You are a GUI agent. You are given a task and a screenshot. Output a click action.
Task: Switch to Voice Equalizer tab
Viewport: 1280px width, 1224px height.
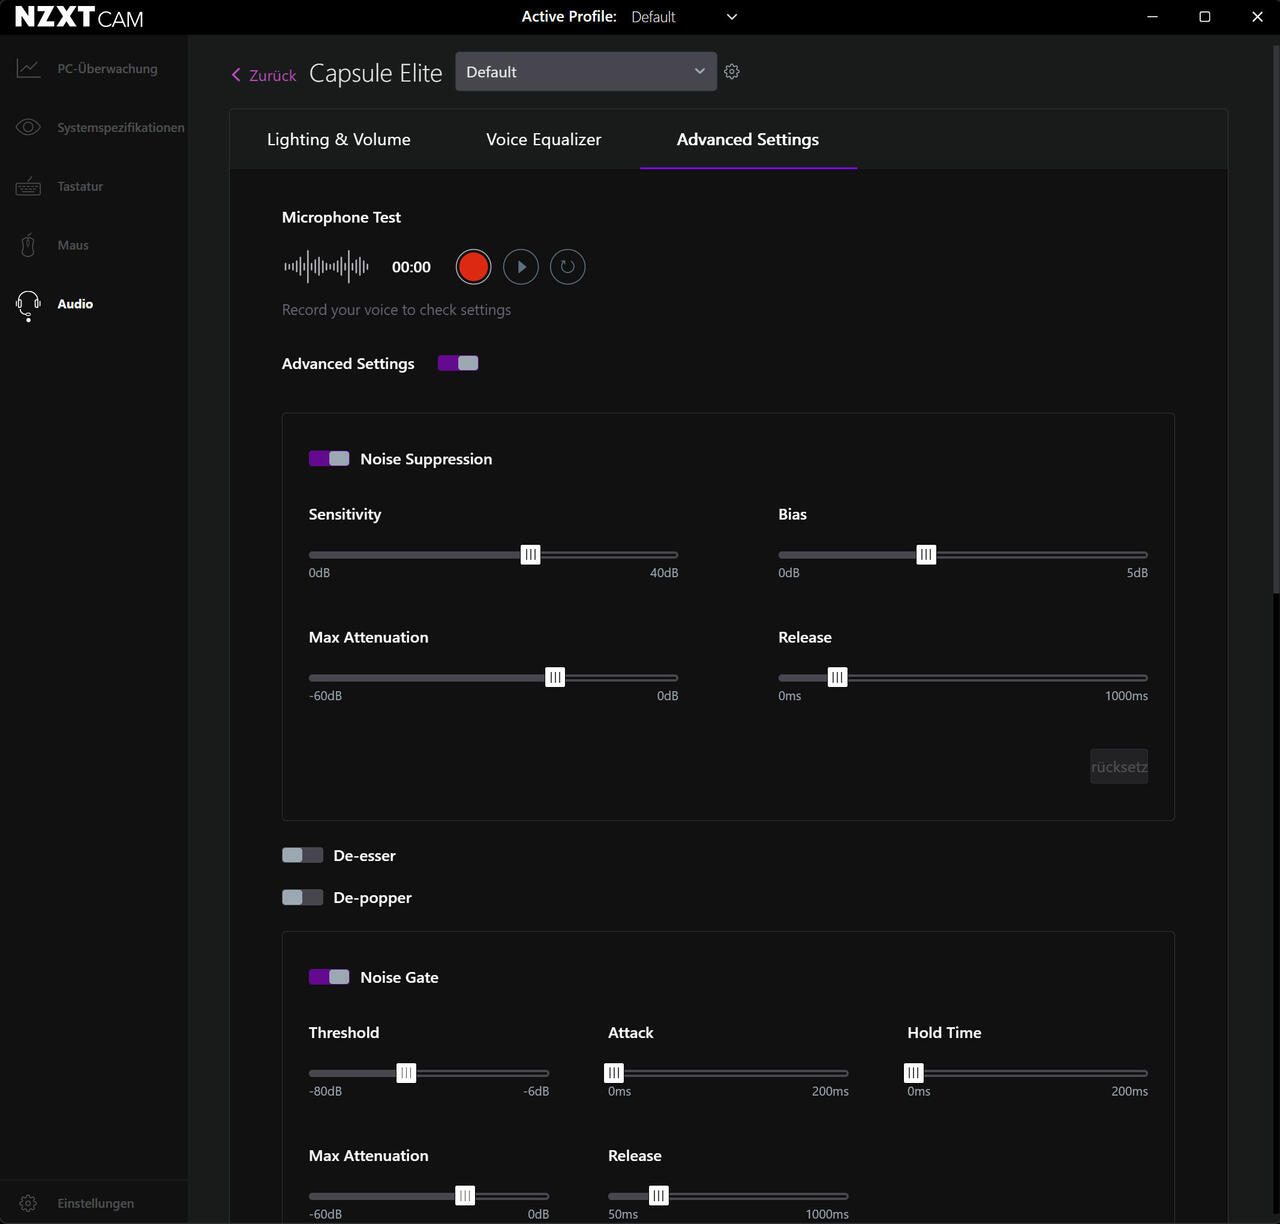tap(544, 139)
